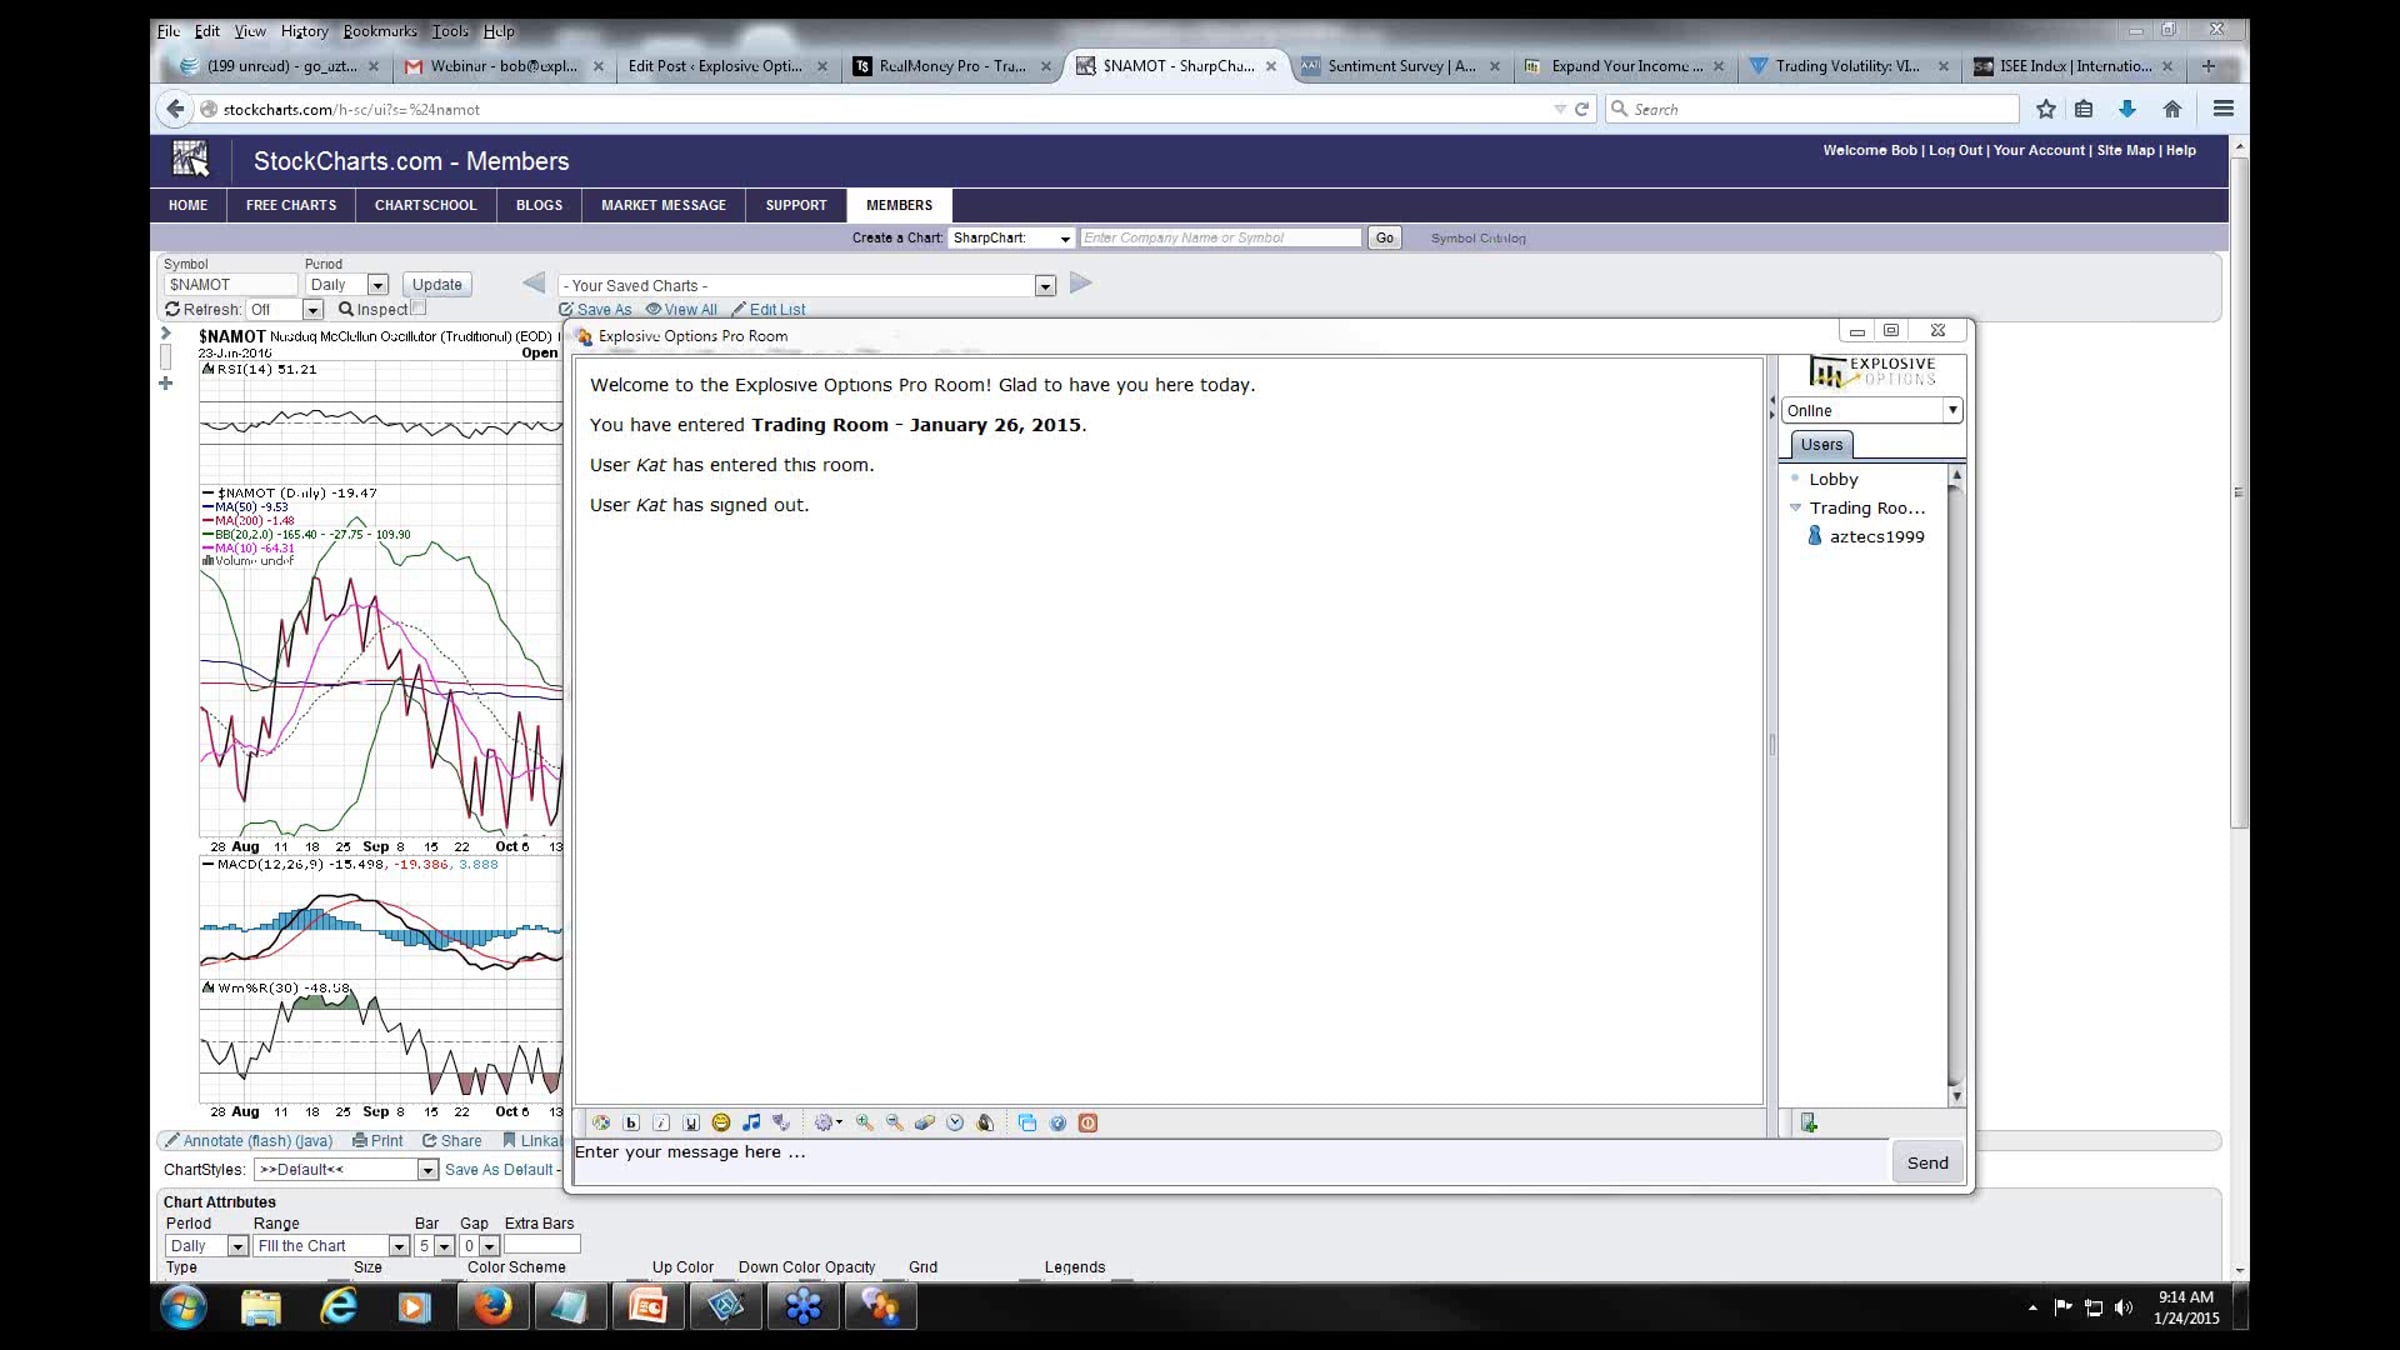The height and width of the screenshot is (1350, 2400).
Task: Toggle italic formatting in chat toolbar
Action: tap(661, 1123)
